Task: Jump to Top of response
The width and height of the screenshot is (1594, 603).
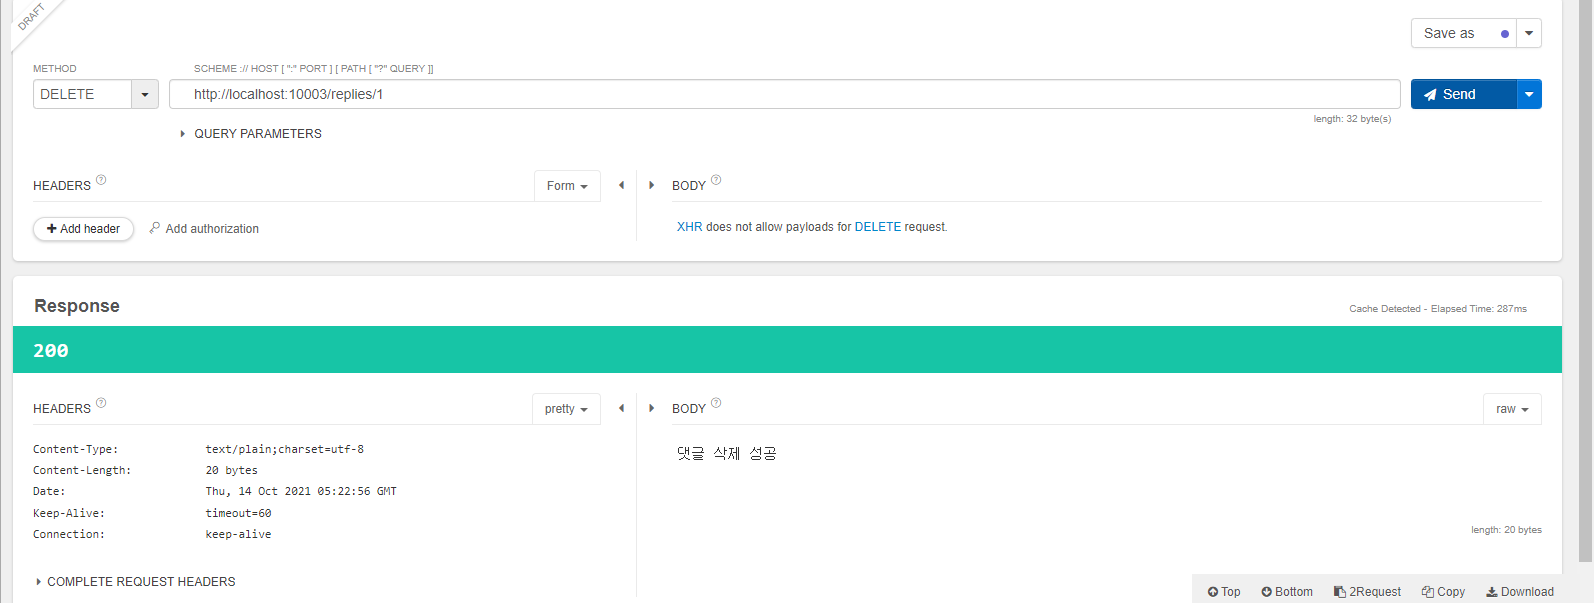Action: pos(1224,592)
